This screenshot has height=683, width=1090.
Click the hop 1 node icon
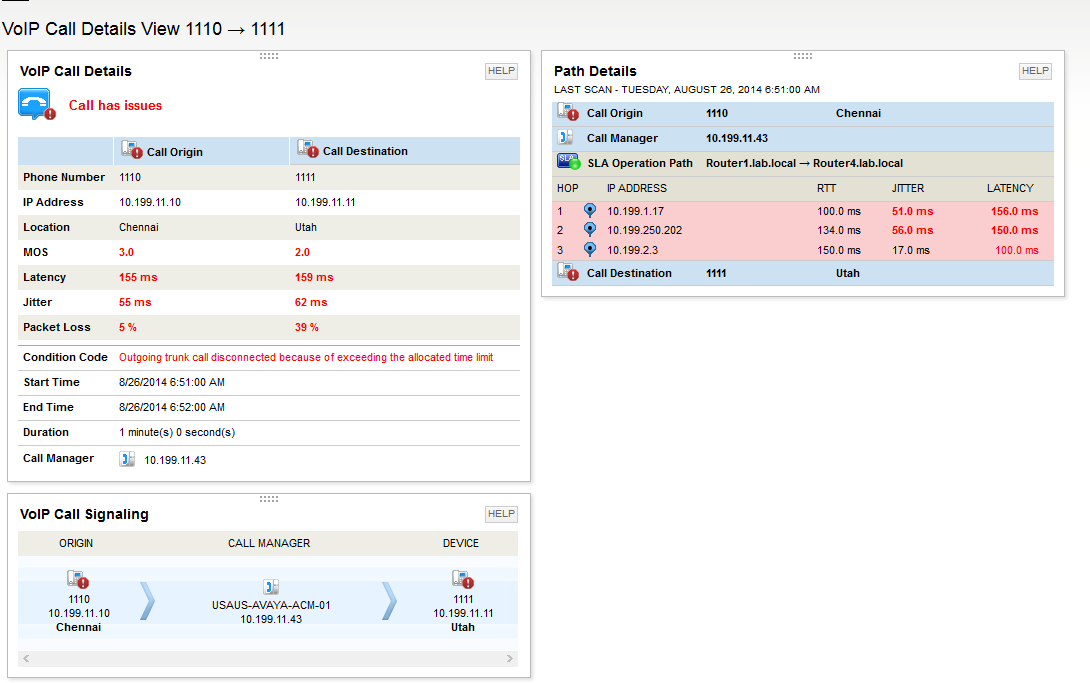589,210
